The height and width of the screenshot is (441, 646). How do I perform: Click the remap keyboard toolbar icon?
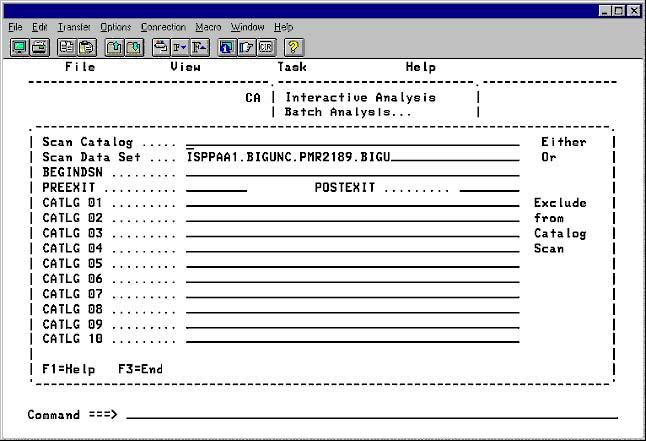tap(161, 47)
